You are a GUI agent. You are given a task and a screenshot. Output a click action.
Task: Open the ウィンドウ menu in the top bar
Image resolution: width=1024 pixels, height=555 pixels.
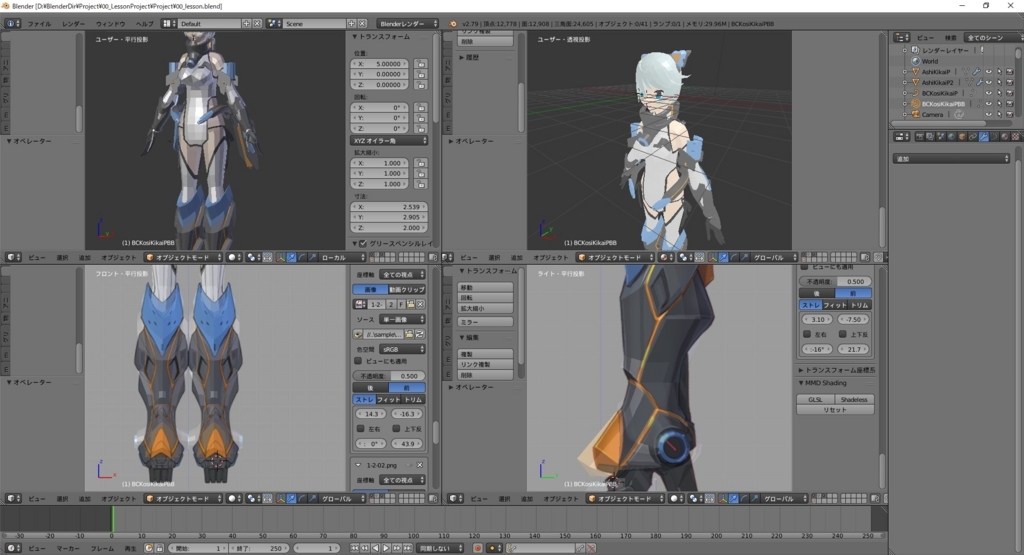[x=110, y=24]
